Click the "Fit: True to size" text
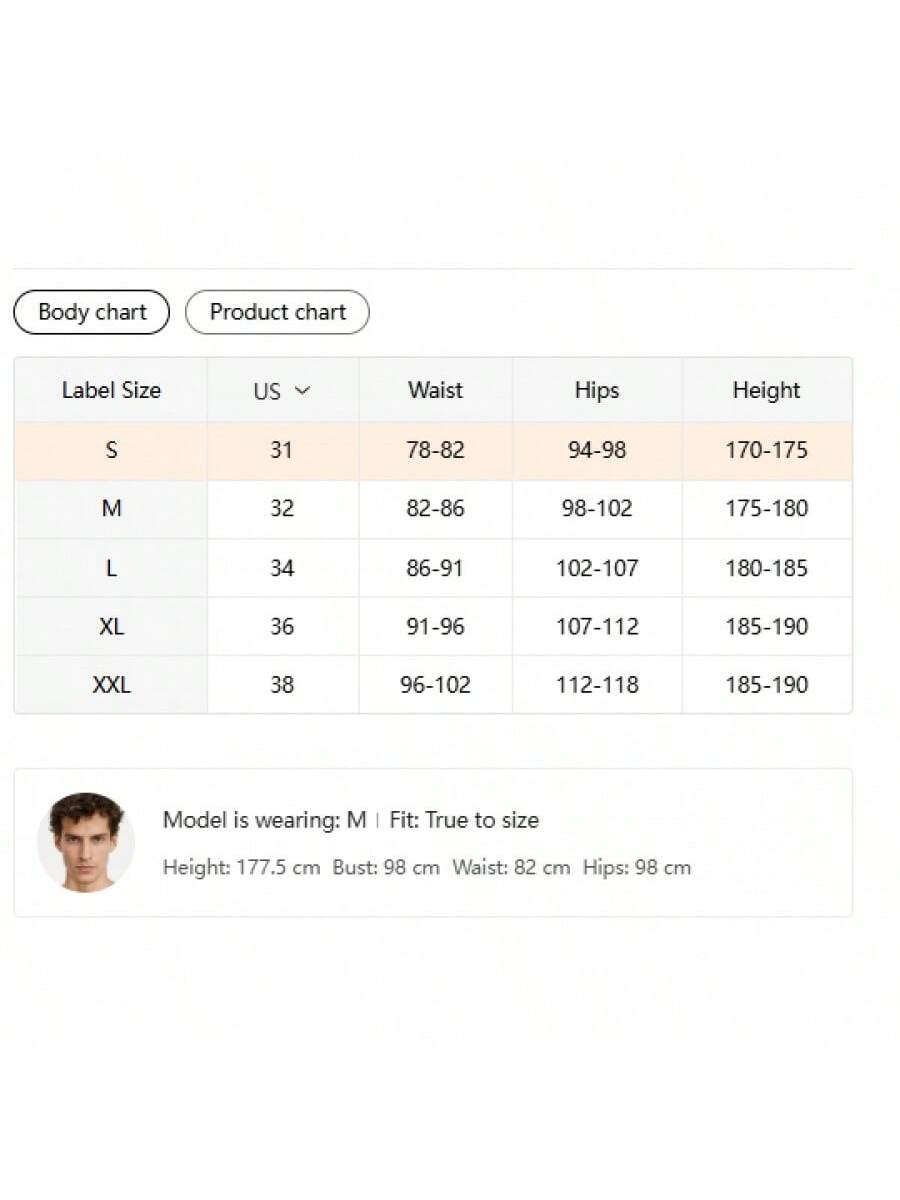 click(x=464, y=820)
